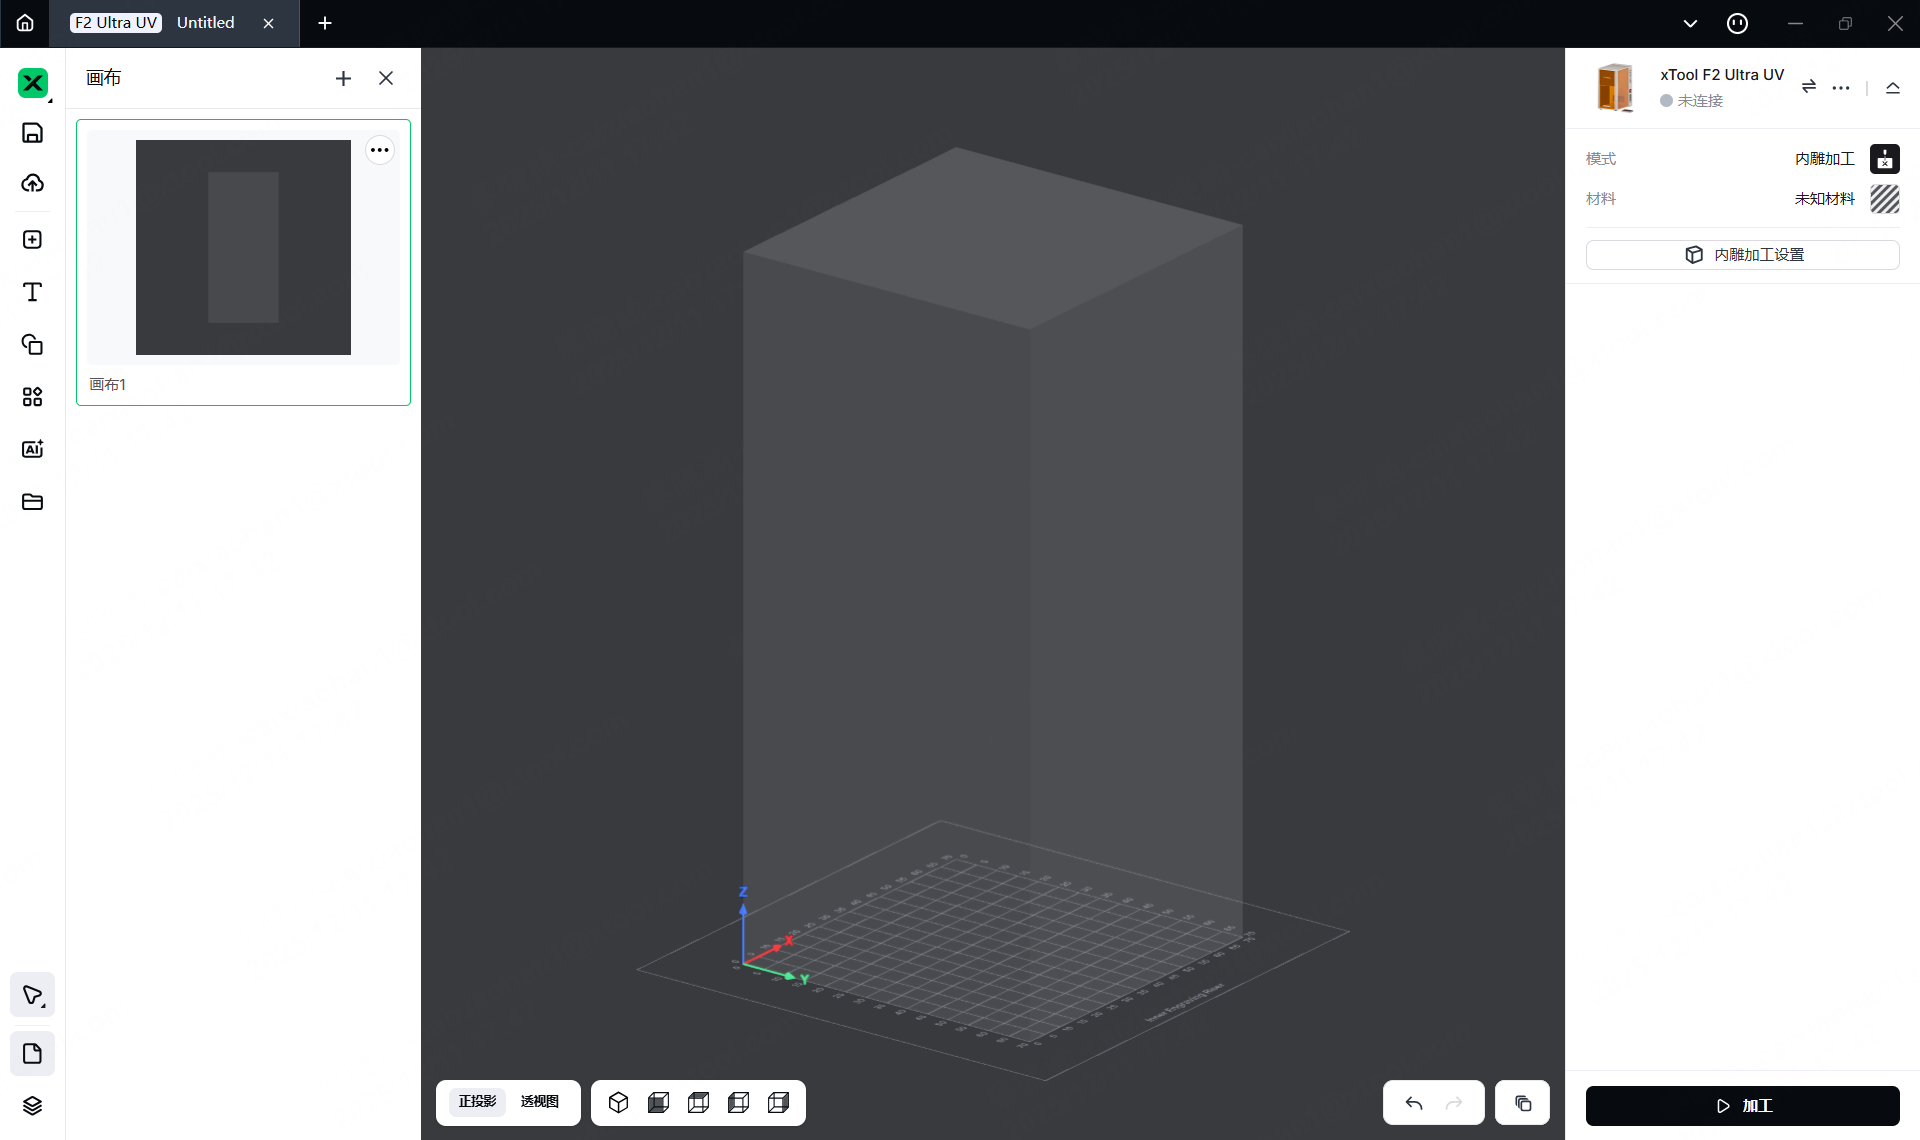Expand the title bar dropdown chevron
The width and height of the screenshot is (1920, 1140).
[x=1690, y=23]
